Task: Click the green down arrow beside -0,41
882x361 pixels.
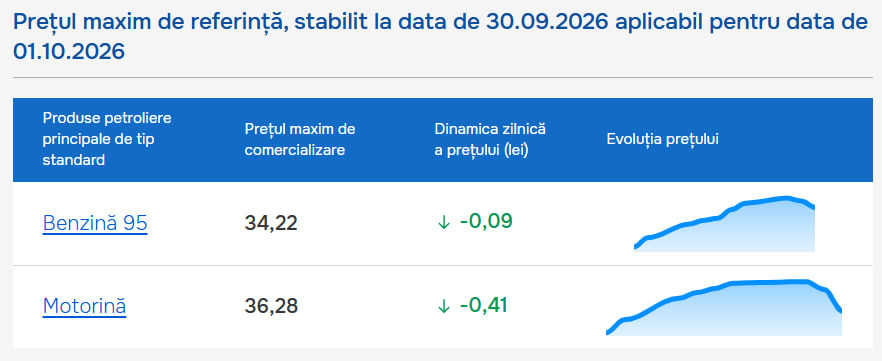Action: click(x=444, y=306)
